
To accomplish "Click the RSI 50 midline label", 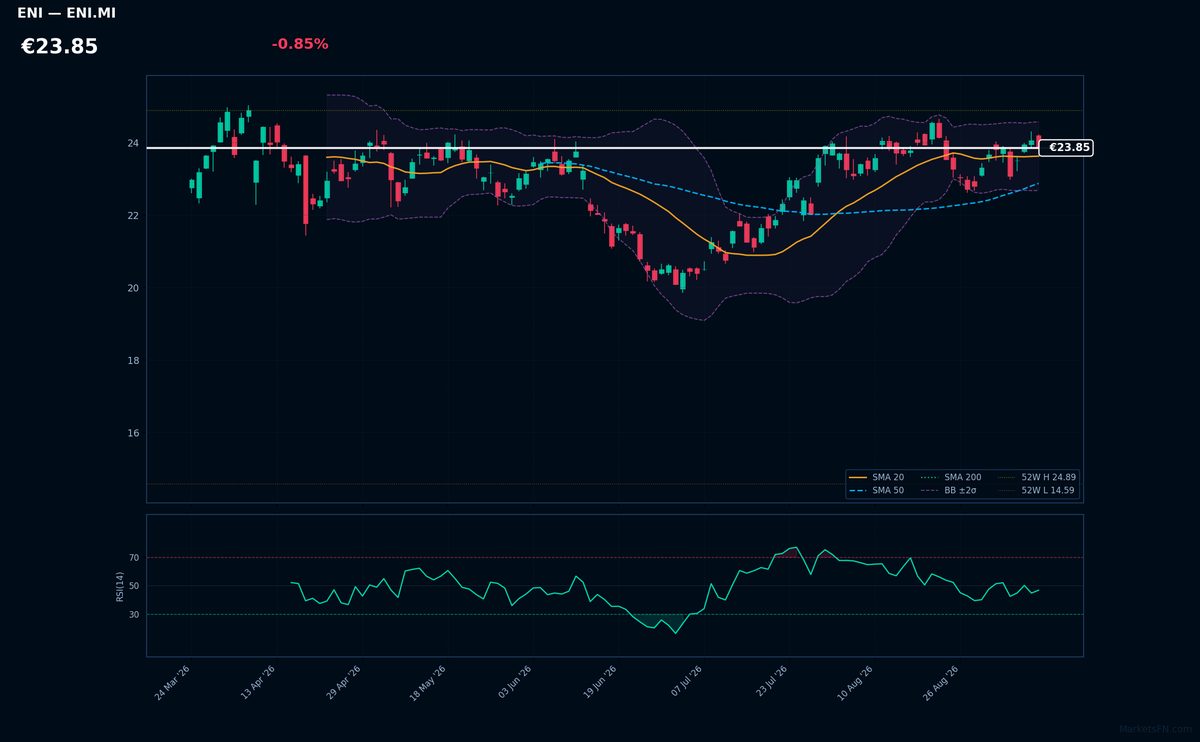I will [x=134, y=586].
